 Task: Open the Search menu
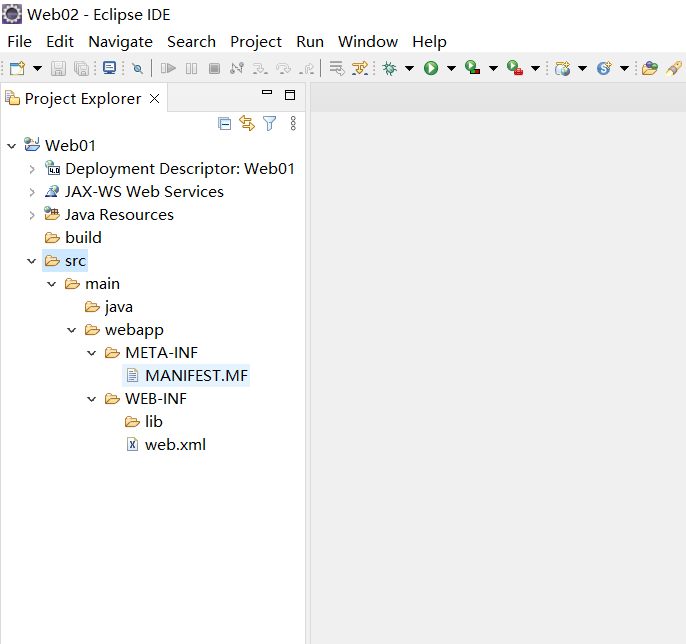[x=191, y=42]
